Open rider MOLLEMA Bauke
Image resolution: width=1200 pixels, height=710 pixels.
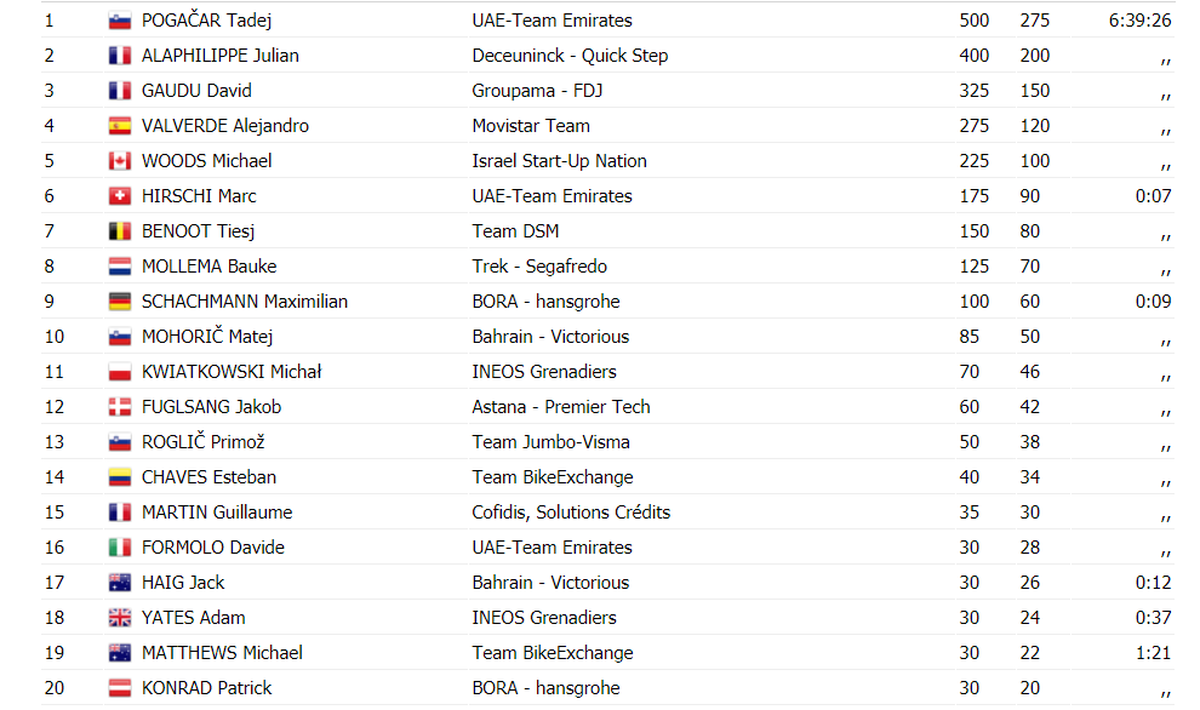[x=209, y=267]
